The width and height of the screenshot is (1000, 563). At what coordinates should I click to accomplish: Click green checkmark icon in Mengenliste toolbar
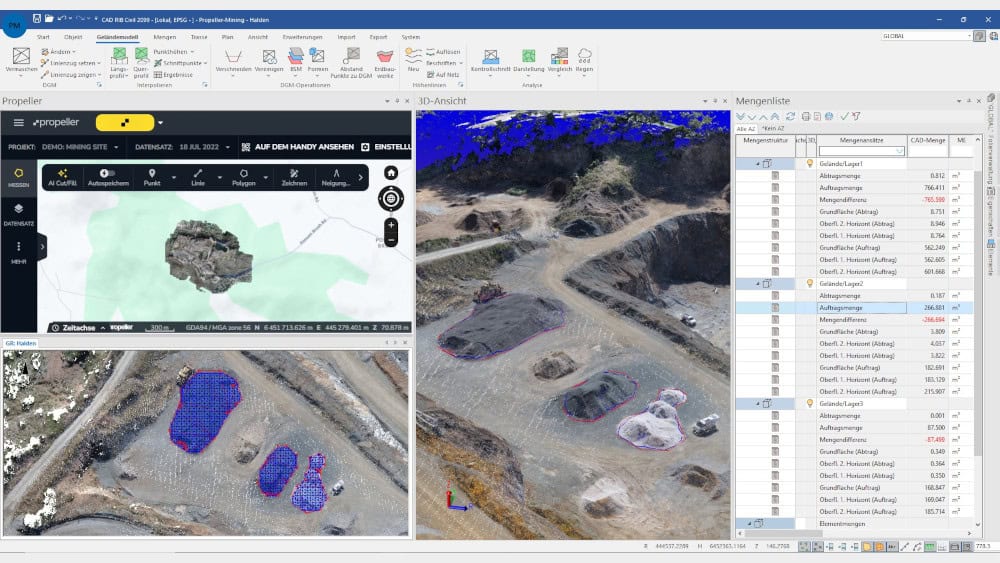pos(844,117)
